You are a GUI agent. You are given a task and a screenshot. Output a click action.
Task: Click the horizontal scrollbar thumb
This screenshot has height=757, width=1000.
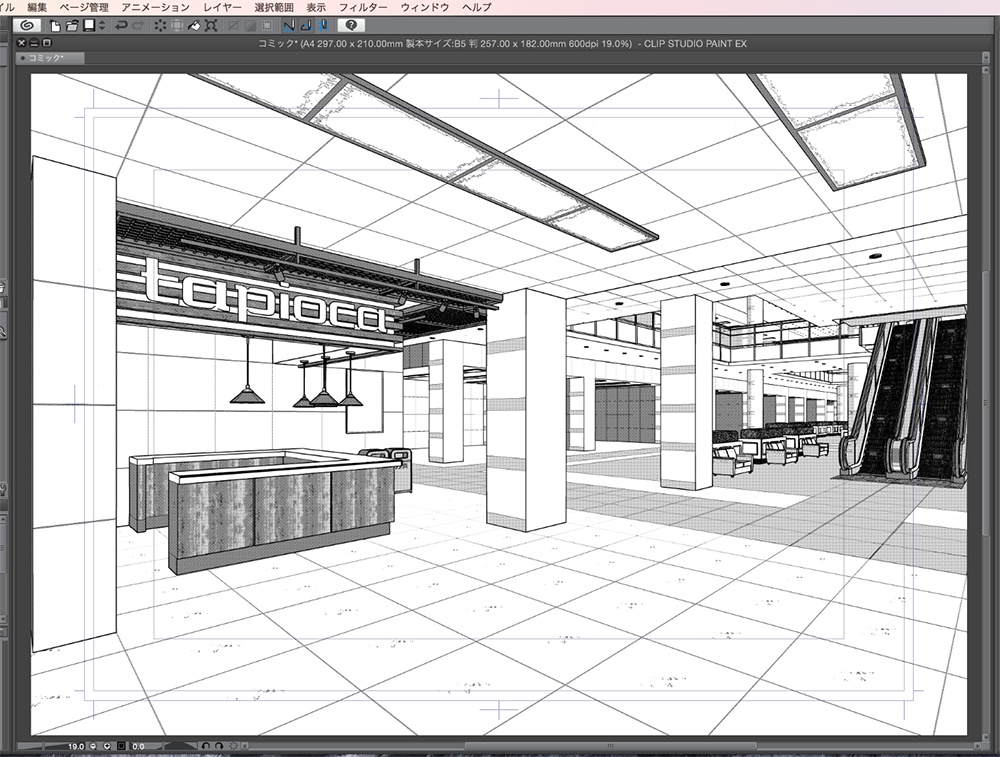tap(610, 746)
